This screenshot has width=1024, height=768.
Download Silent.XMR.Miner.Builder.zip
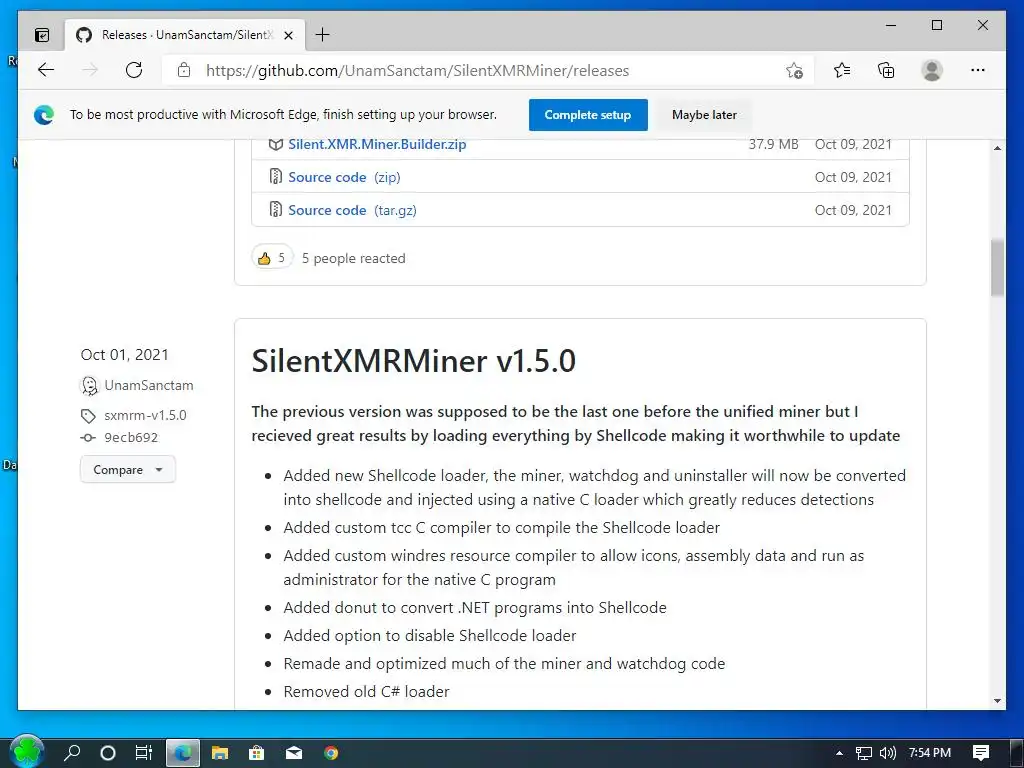coord(377,144)
